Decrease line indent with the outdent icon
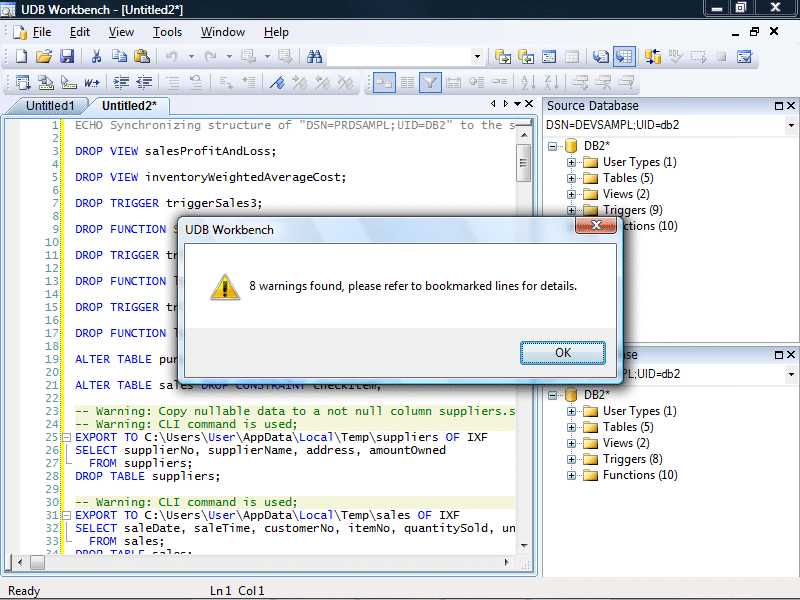This screenshot has height=600, width=800. [x=144, y=82]
